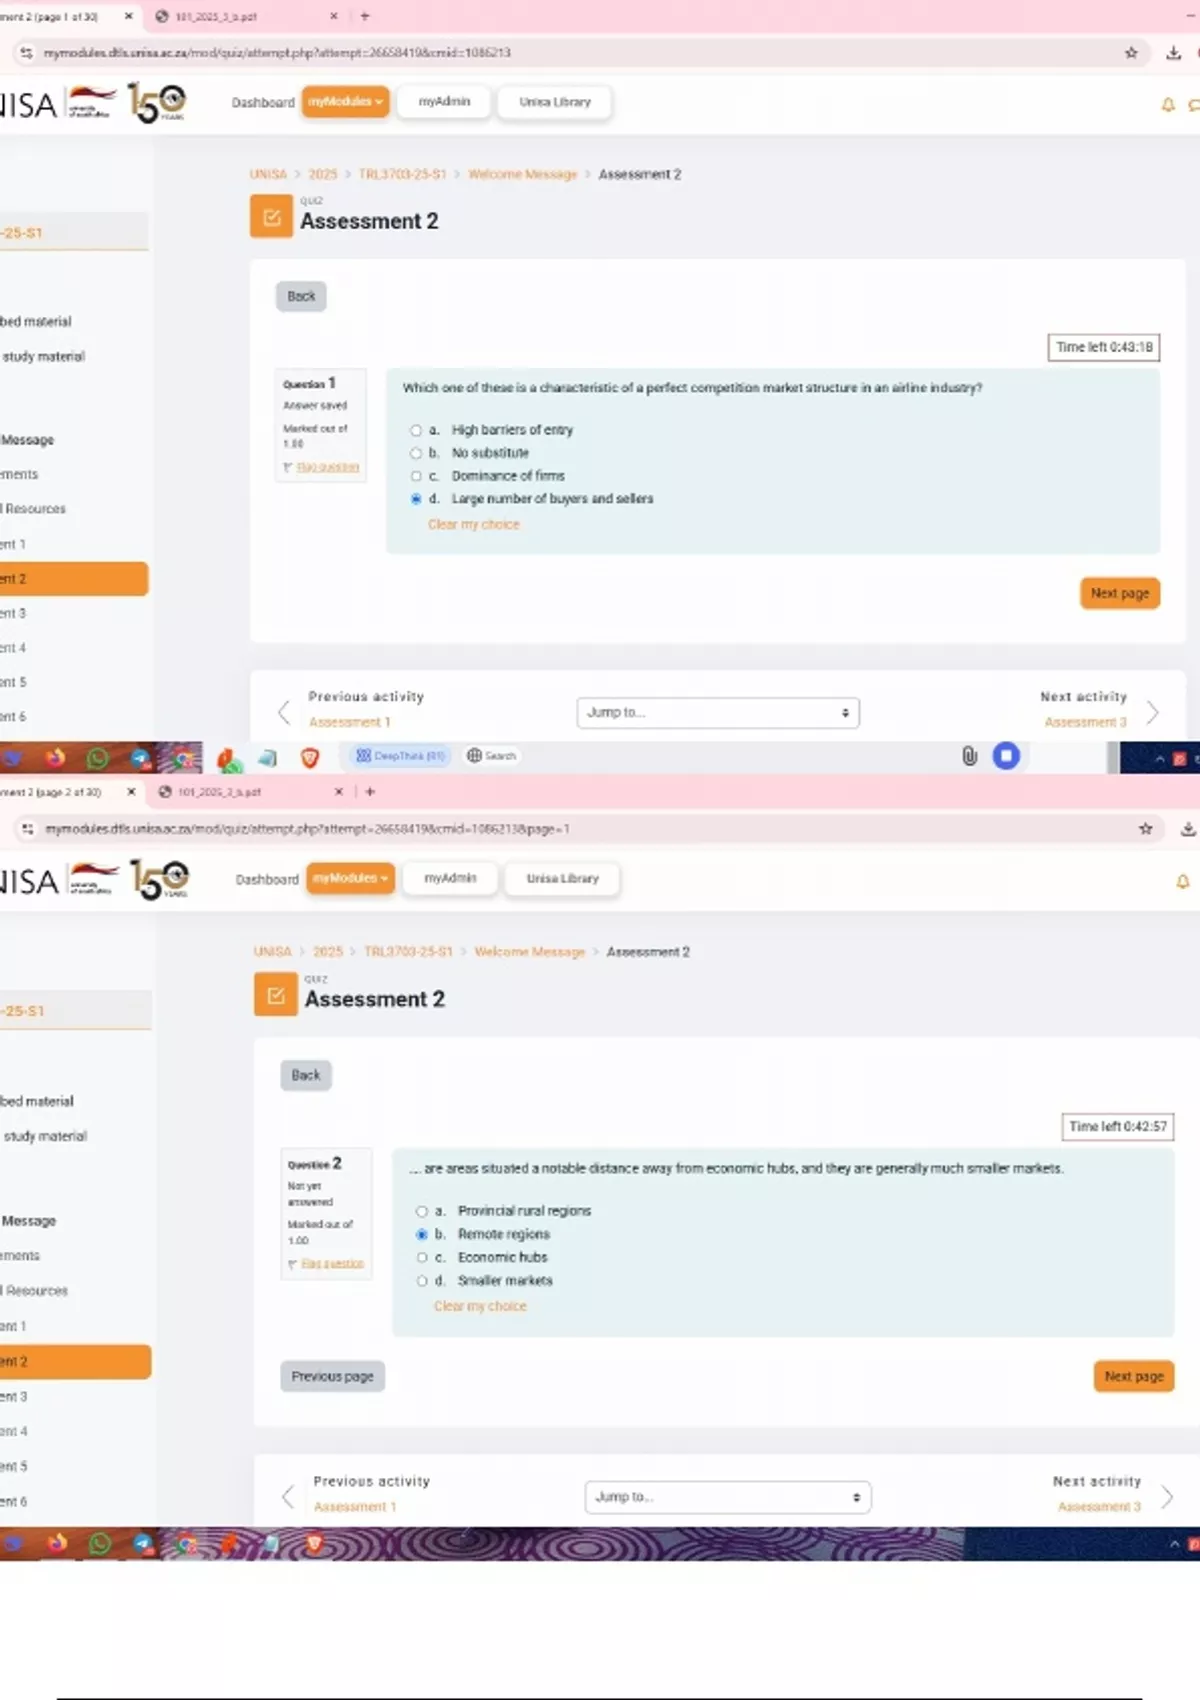
Task: Toggle the DeepThink (R1) button
Action: (x=400, y=756)
